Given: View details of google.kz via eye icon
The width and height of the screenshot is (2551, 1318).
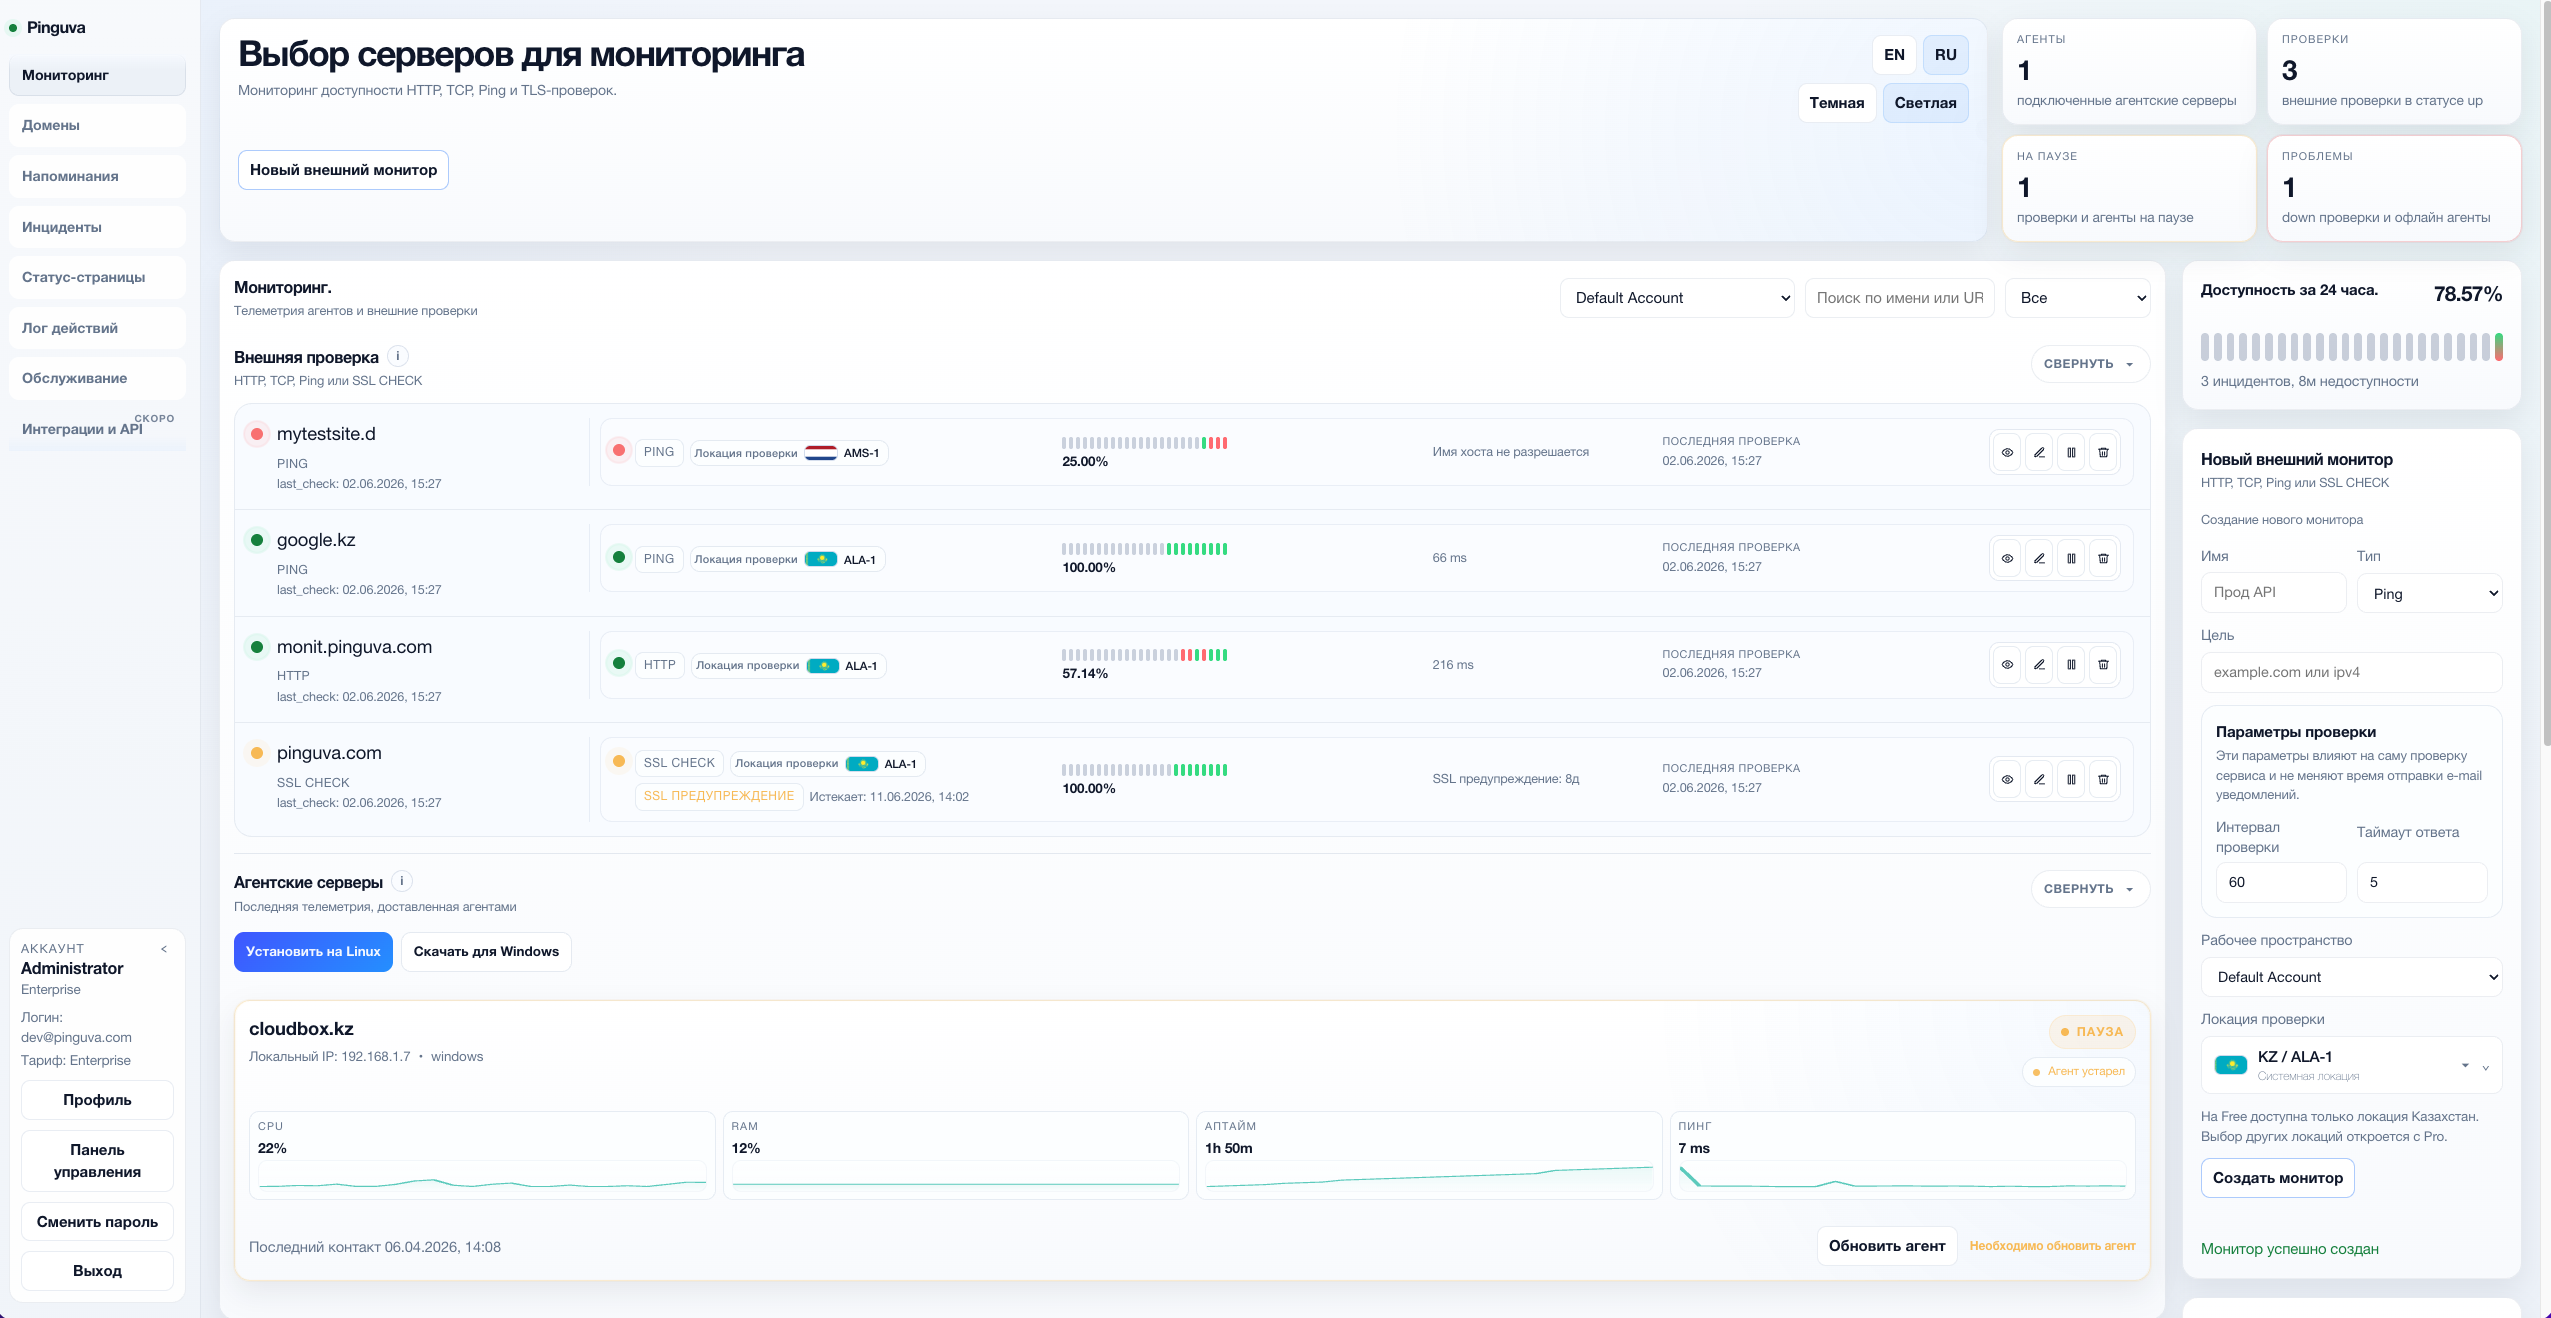Looking at the screenshot, I should (2007, 558).
